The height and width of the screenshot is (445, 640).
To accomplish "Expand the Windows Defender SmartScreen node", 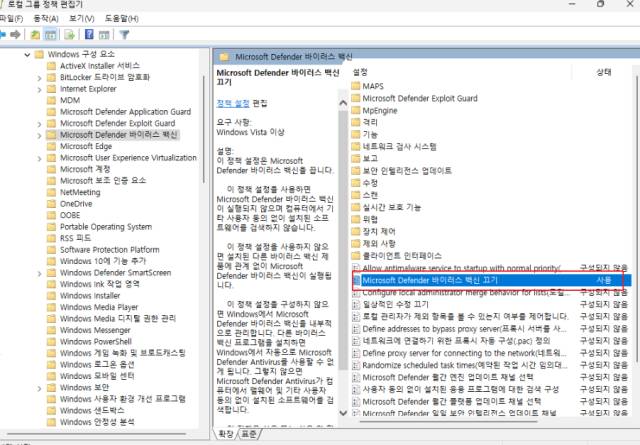I will 39,273.
